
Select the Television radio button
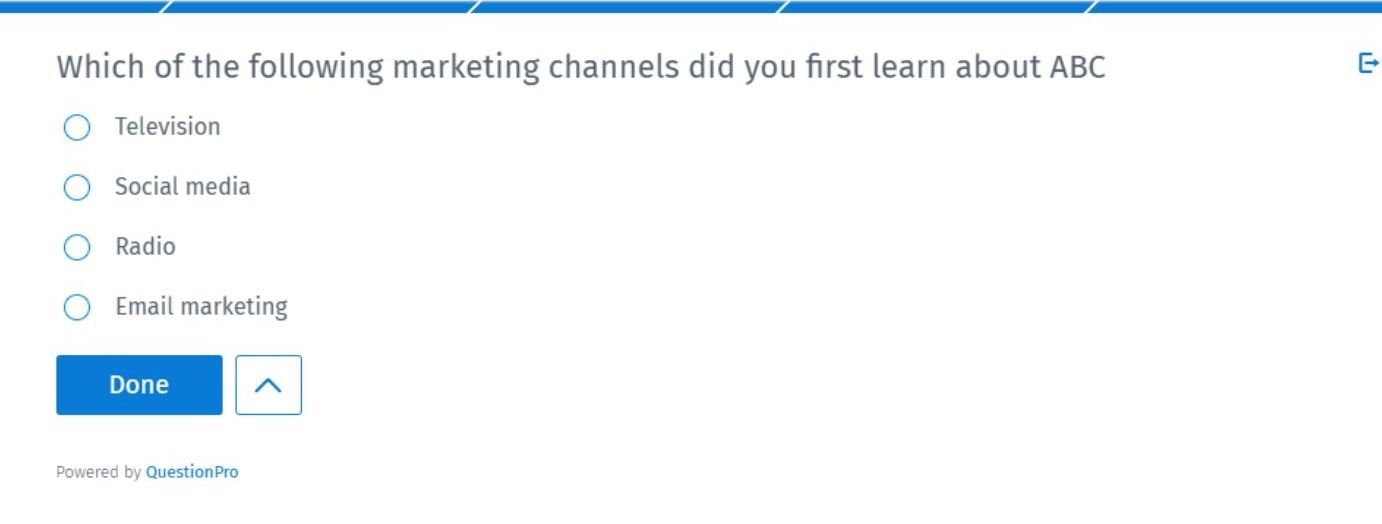pyautogui.click(x=77, y=128)
